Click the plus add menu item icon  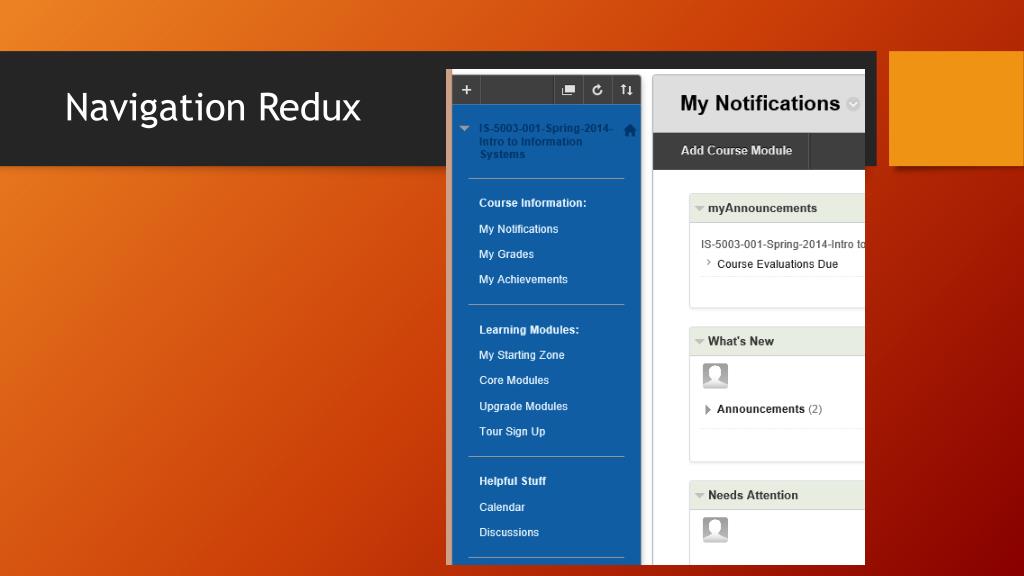point(466,90)
